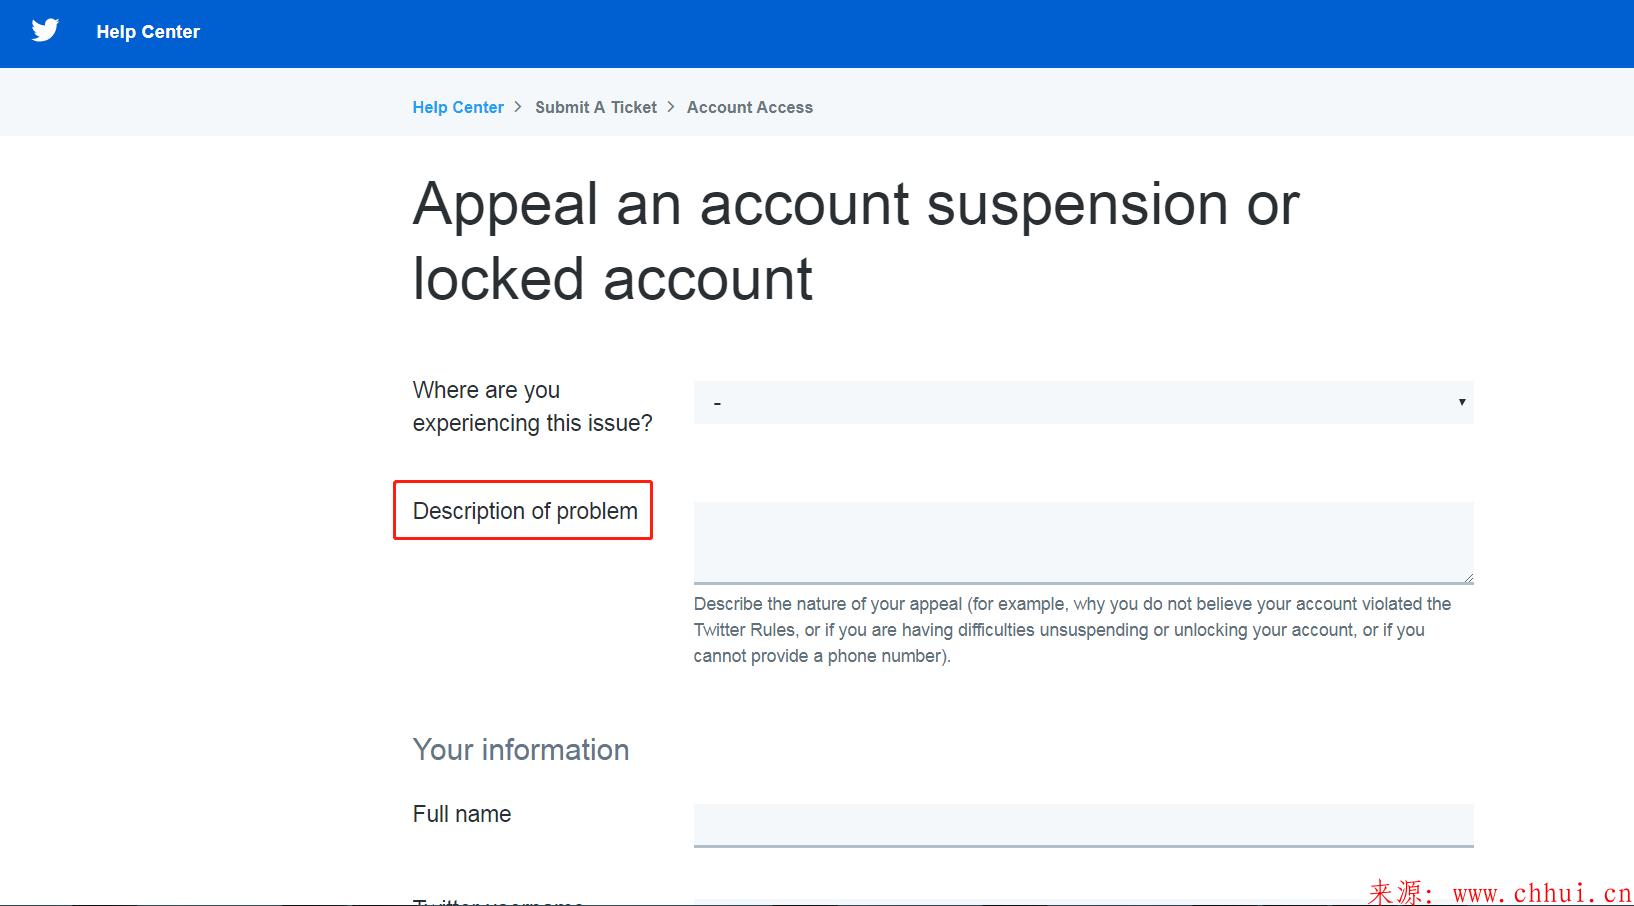Go to Help Center breadcrumb link
Image resolution: width=1634 pixels, height=906 pixels.
tap(458, 107)
